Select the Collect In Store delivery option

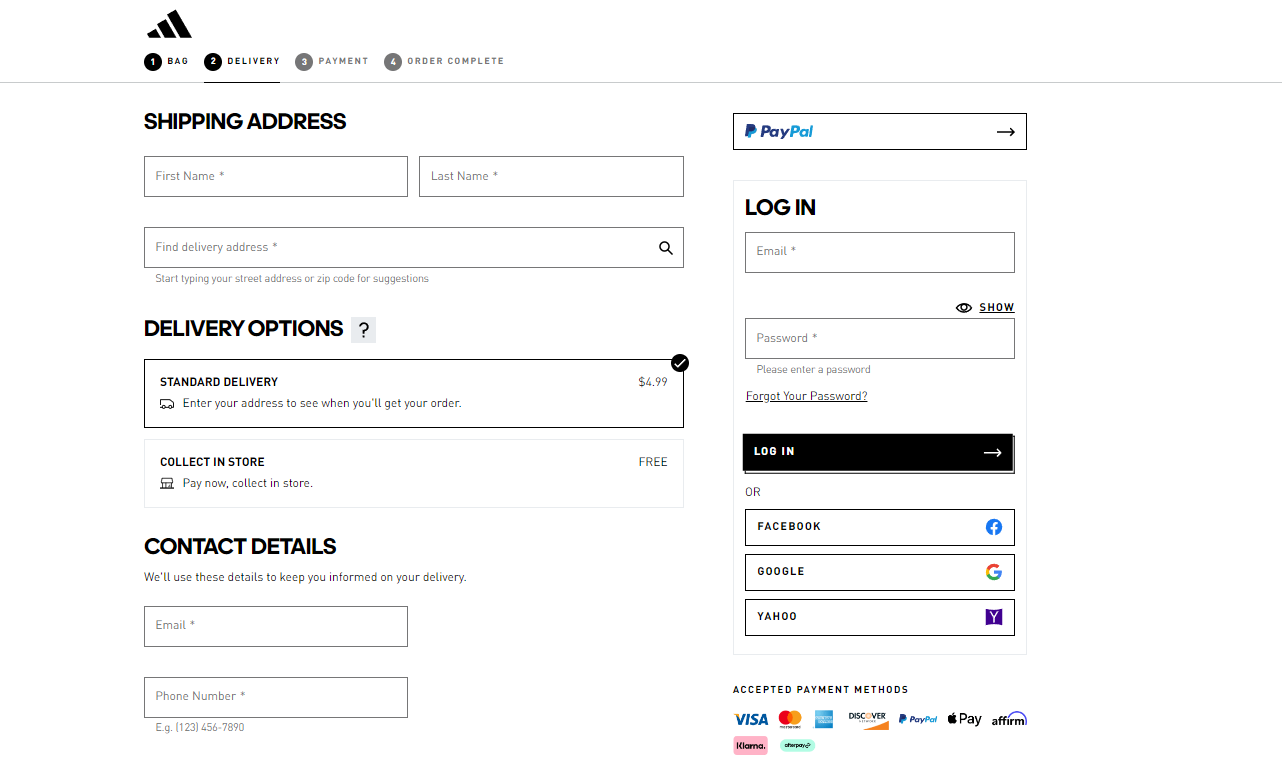413,473
